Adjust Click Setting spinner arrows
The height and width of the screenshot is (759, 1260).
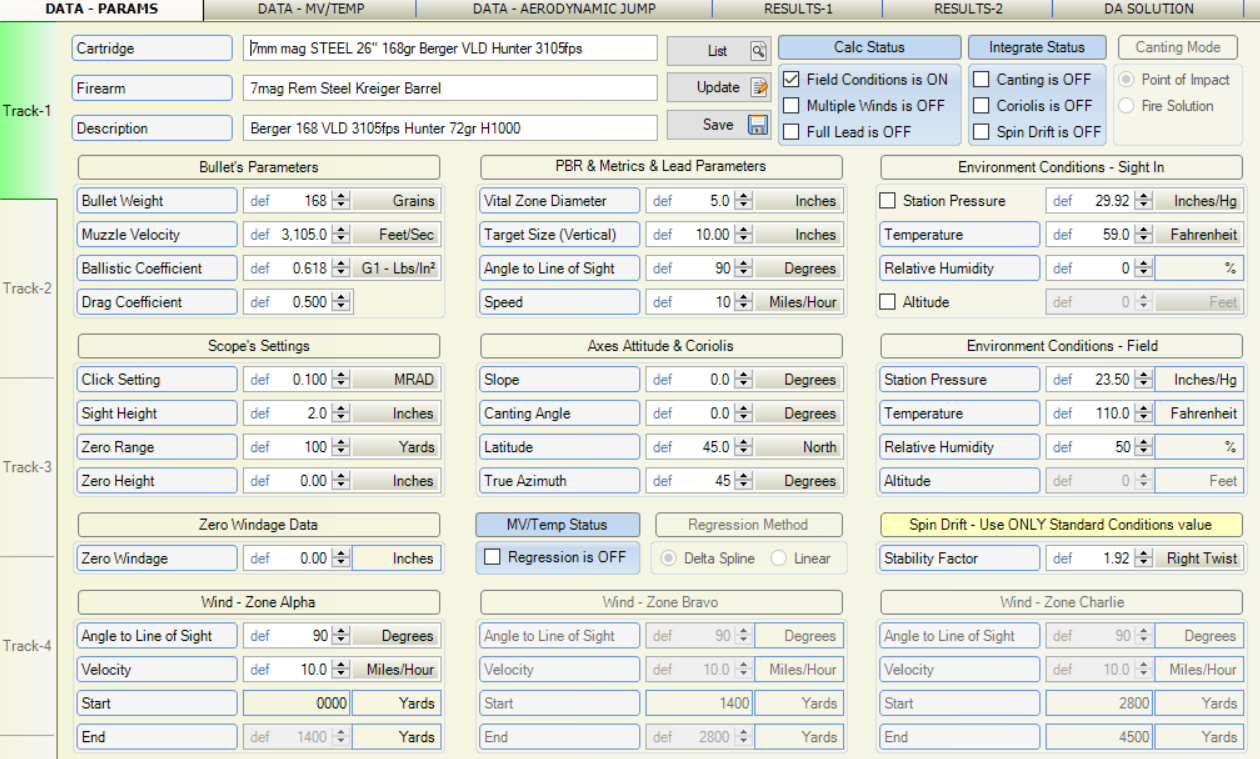[341, 380]
